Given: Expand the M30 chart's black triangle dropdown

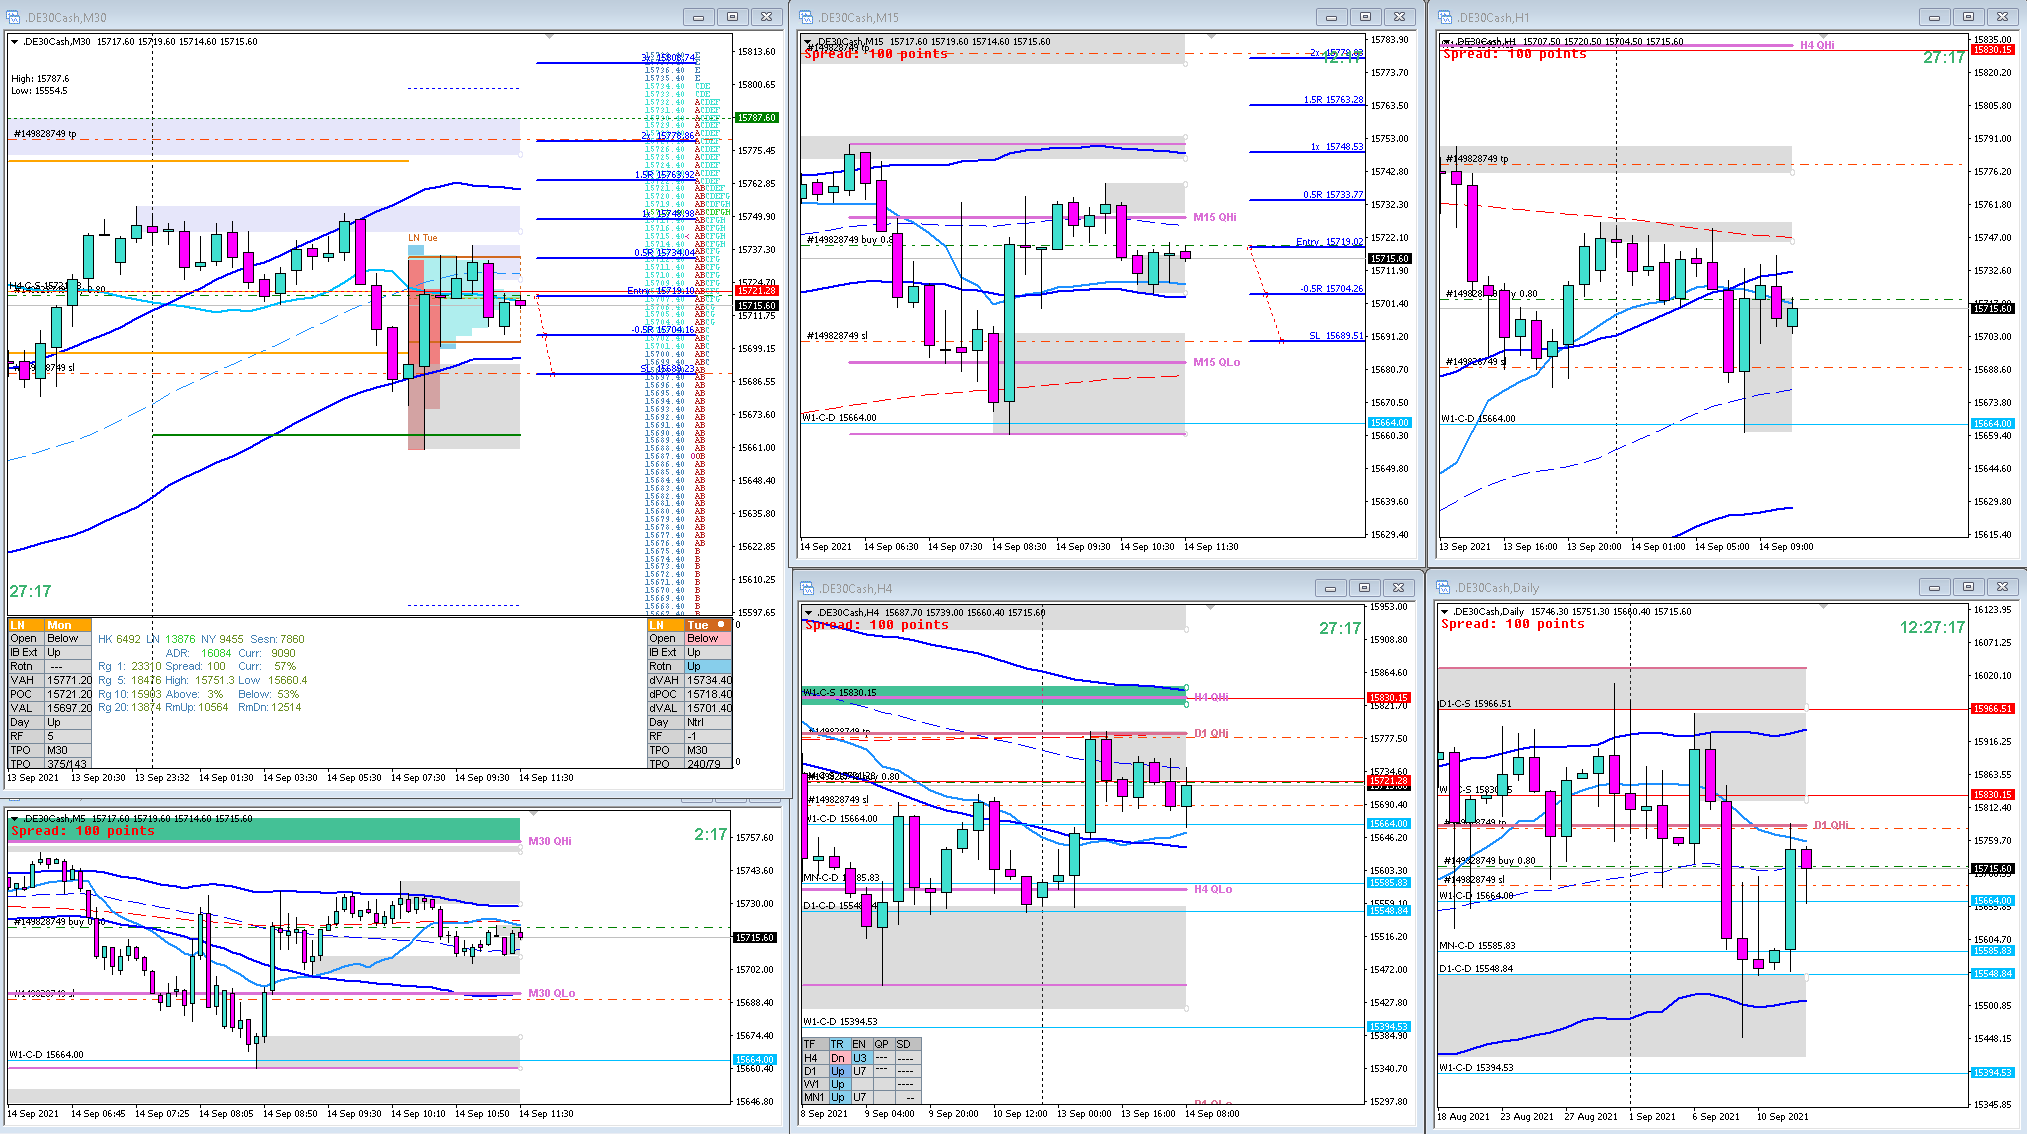Looking at the screenshot, I should tap(14, 42).
